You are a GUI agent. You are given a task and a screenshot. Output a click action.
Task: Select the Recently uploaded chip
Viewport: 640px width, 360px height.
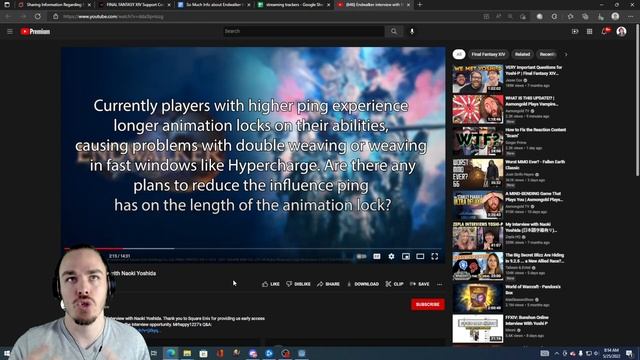547,54
